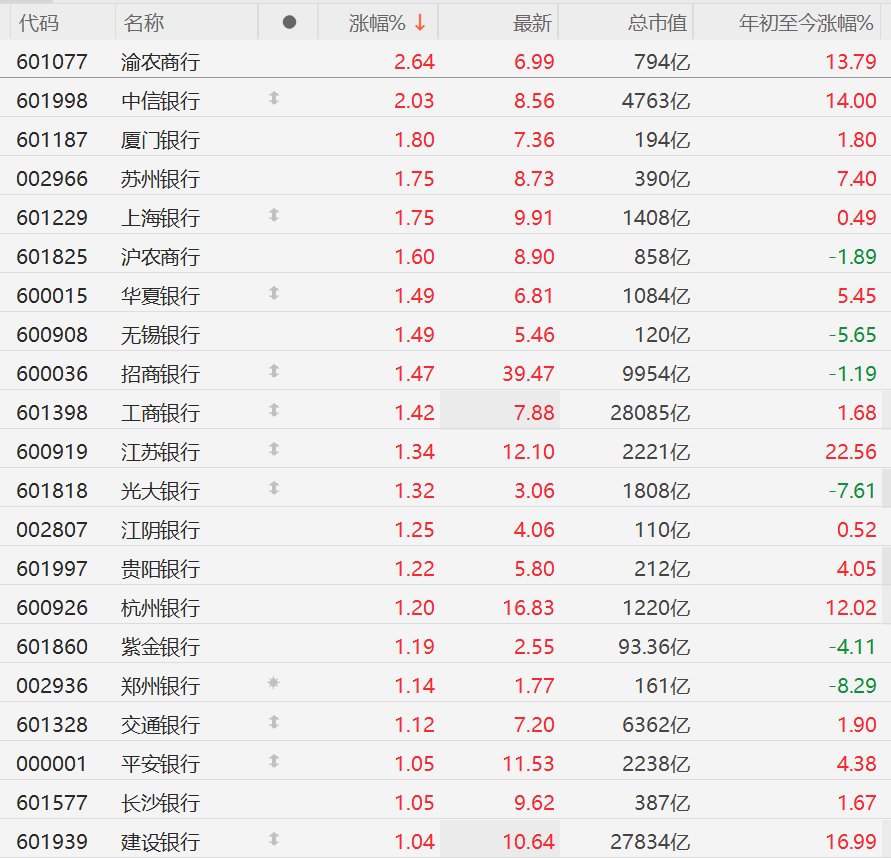This screenshot has height=858, width=891.
Task: Open 厦门银行 stock name
Action: pyautogui.click(x=160, y=140)
